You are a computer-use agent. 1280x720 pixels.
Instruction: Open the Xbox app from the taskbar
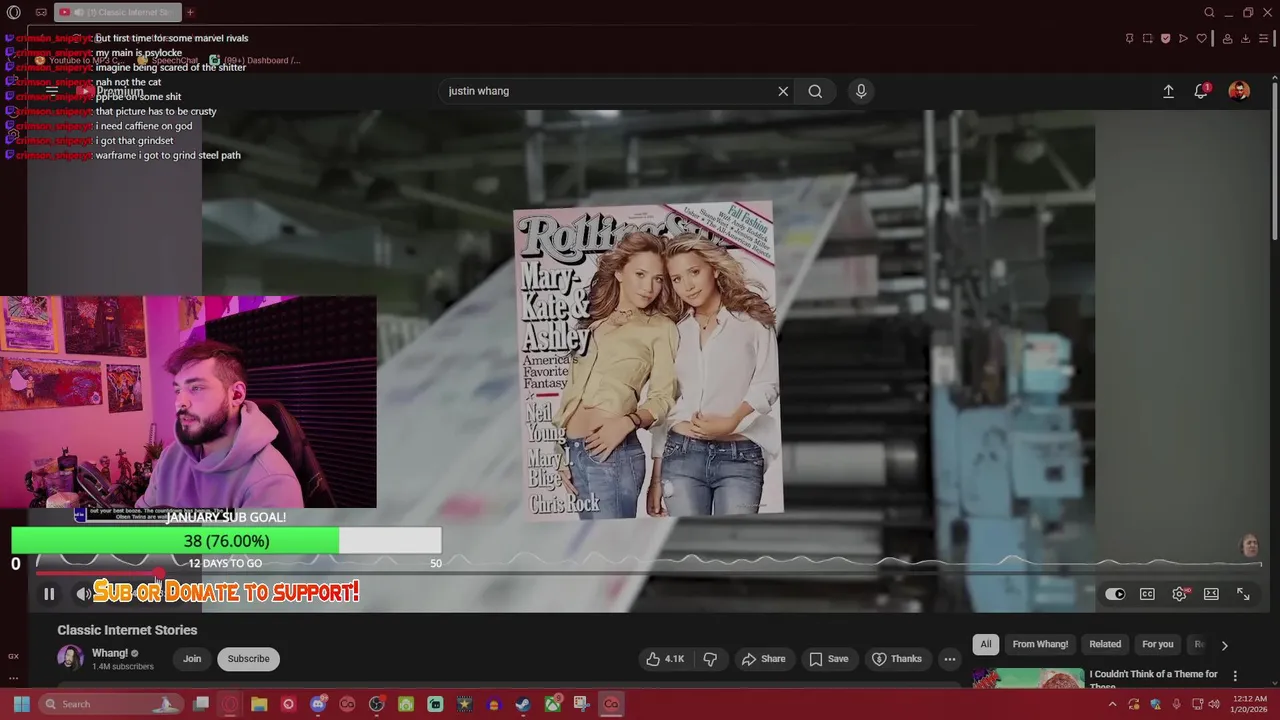coord(552,704)
